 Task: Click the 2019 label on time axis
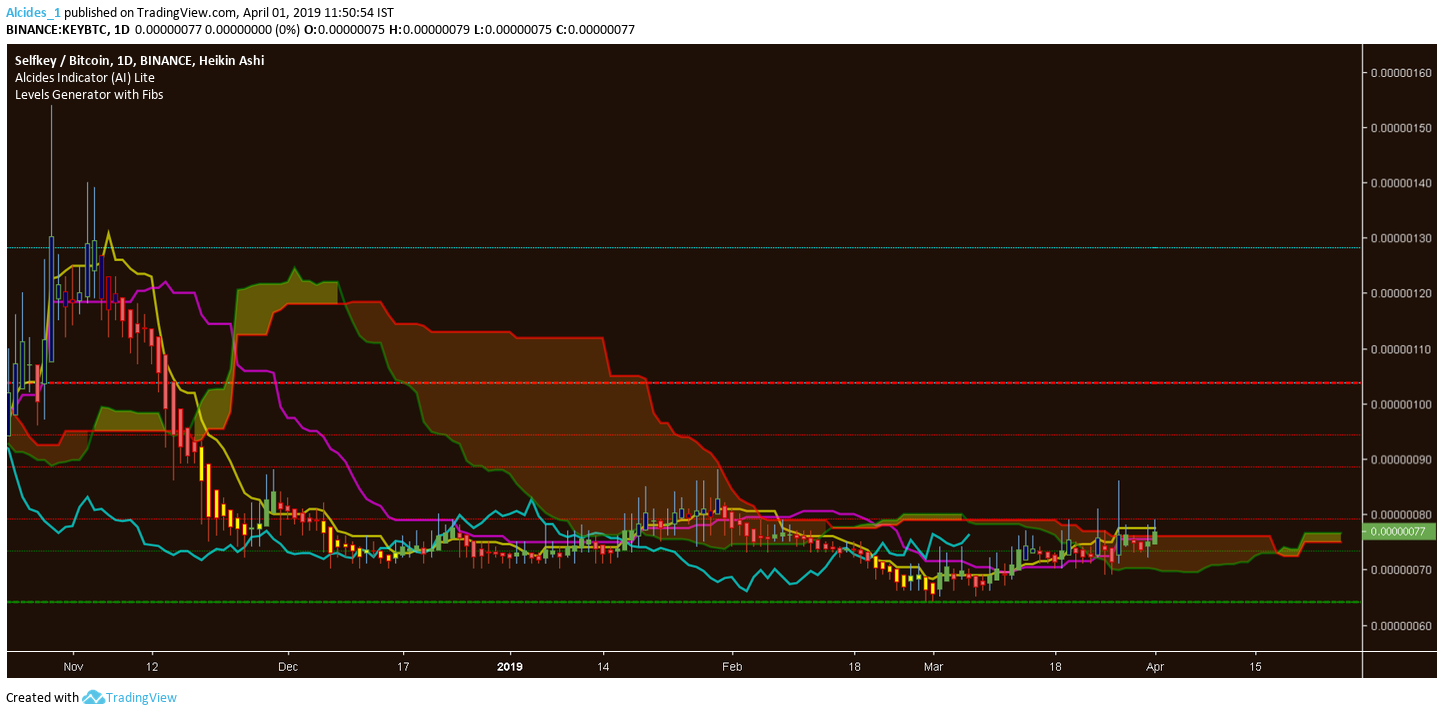point(510,665)
